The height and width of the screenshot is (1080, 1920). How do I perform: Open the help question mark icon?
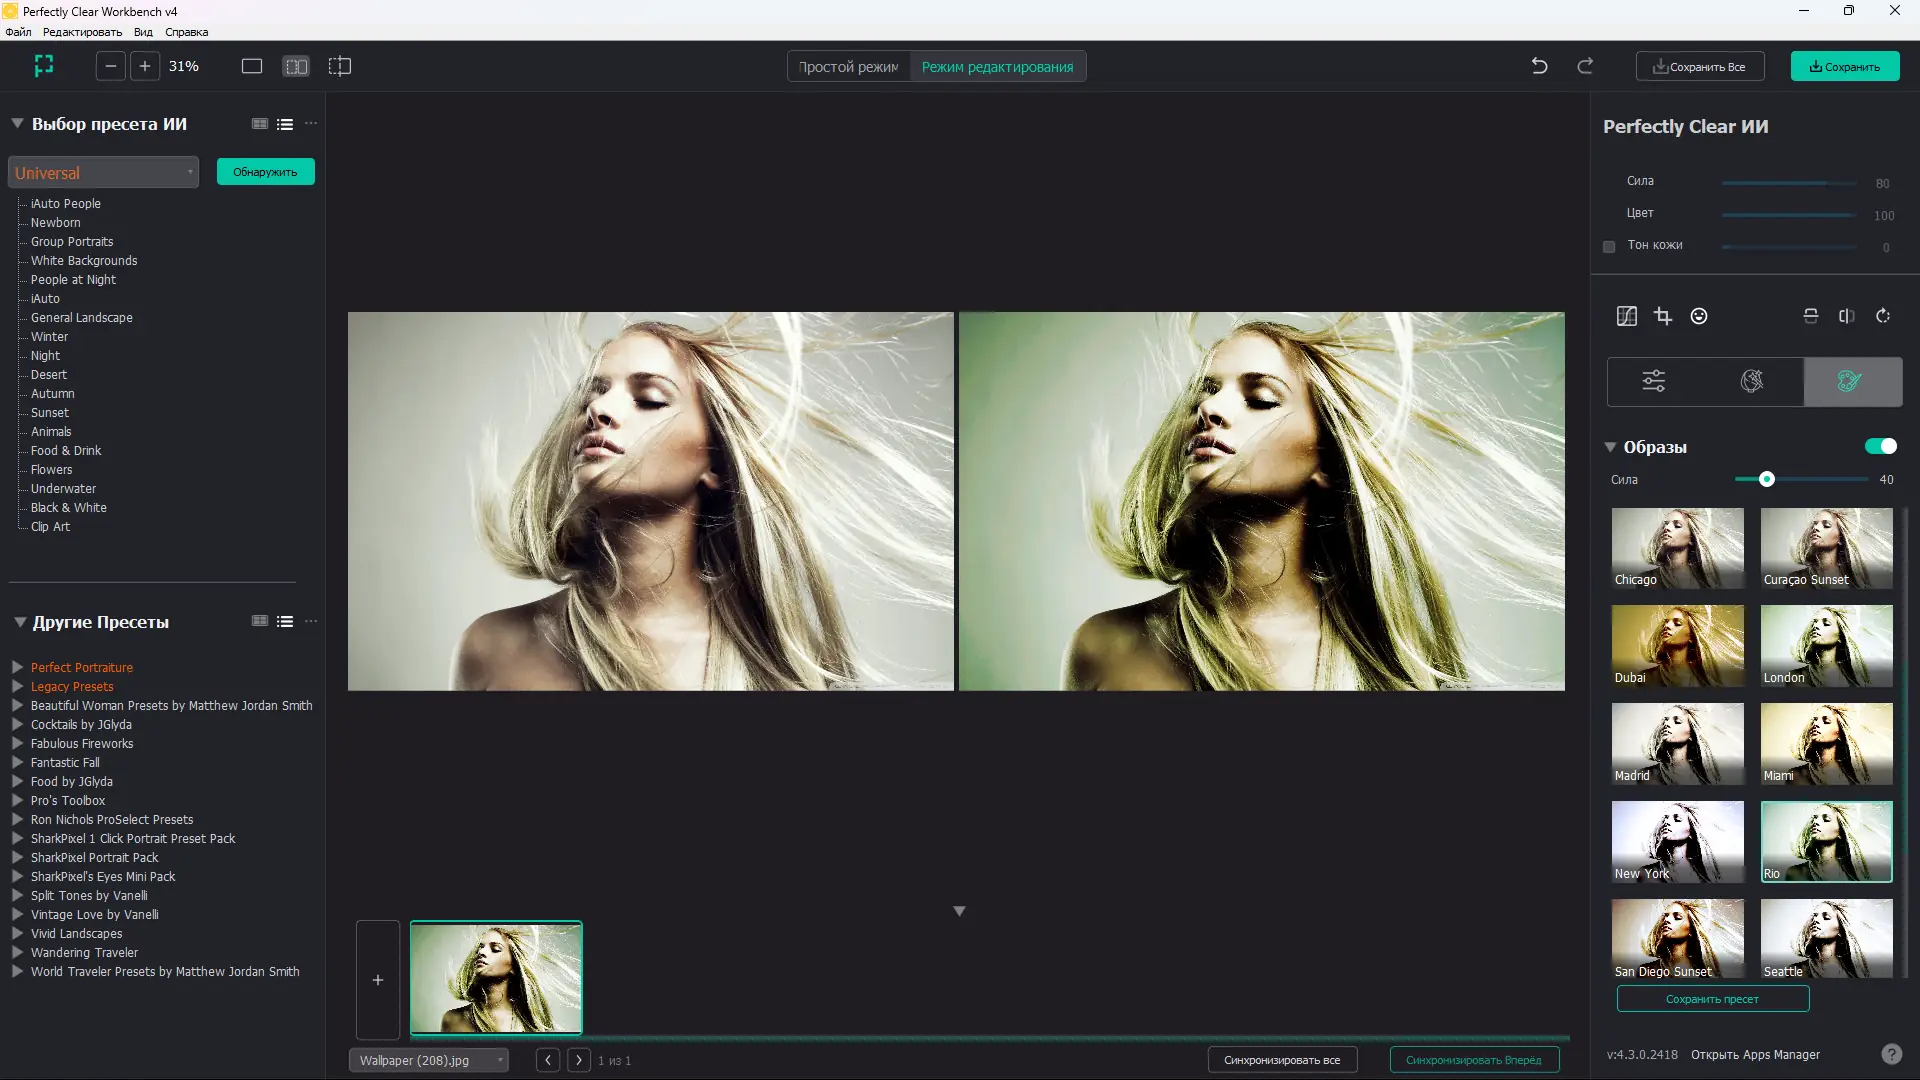[1891, 1054]
